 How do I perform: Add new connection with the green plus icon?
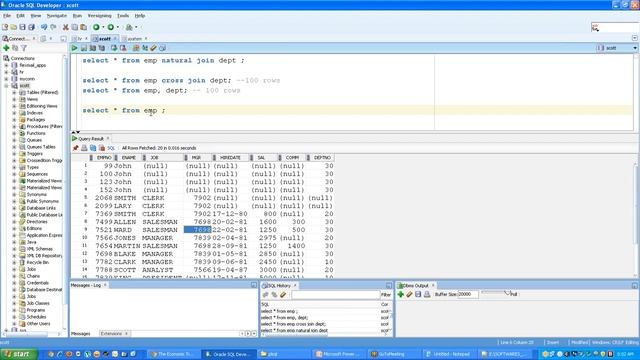click(x=6, y=48)
